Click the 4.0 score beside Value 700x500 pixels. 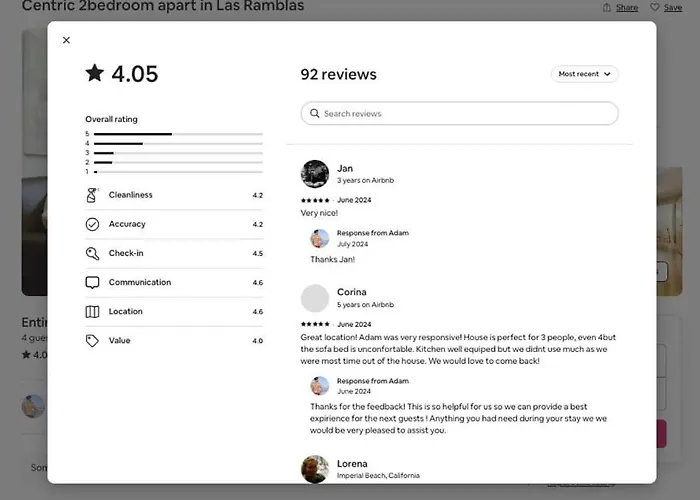258,341
